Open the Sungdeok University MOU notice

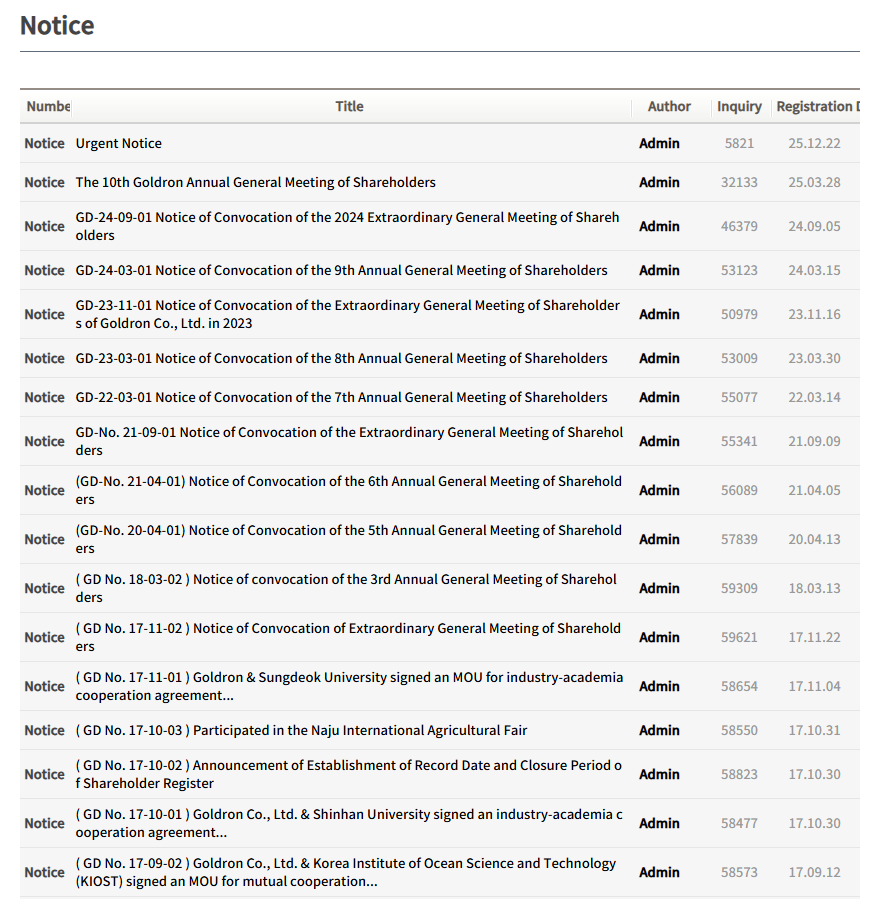349,686
